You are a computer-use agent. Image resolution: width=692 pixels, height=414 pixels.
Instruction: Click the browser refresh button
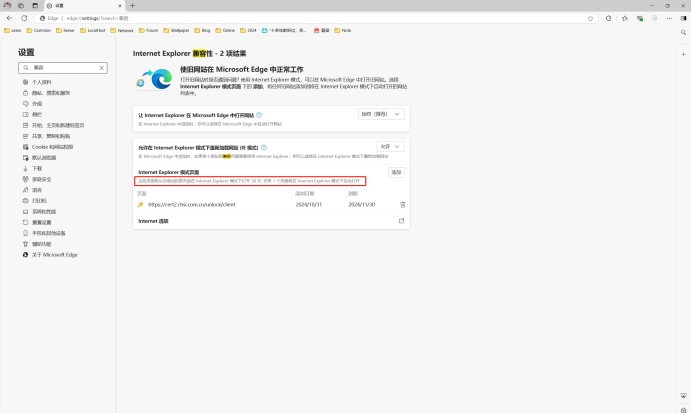tap(24, 18)
